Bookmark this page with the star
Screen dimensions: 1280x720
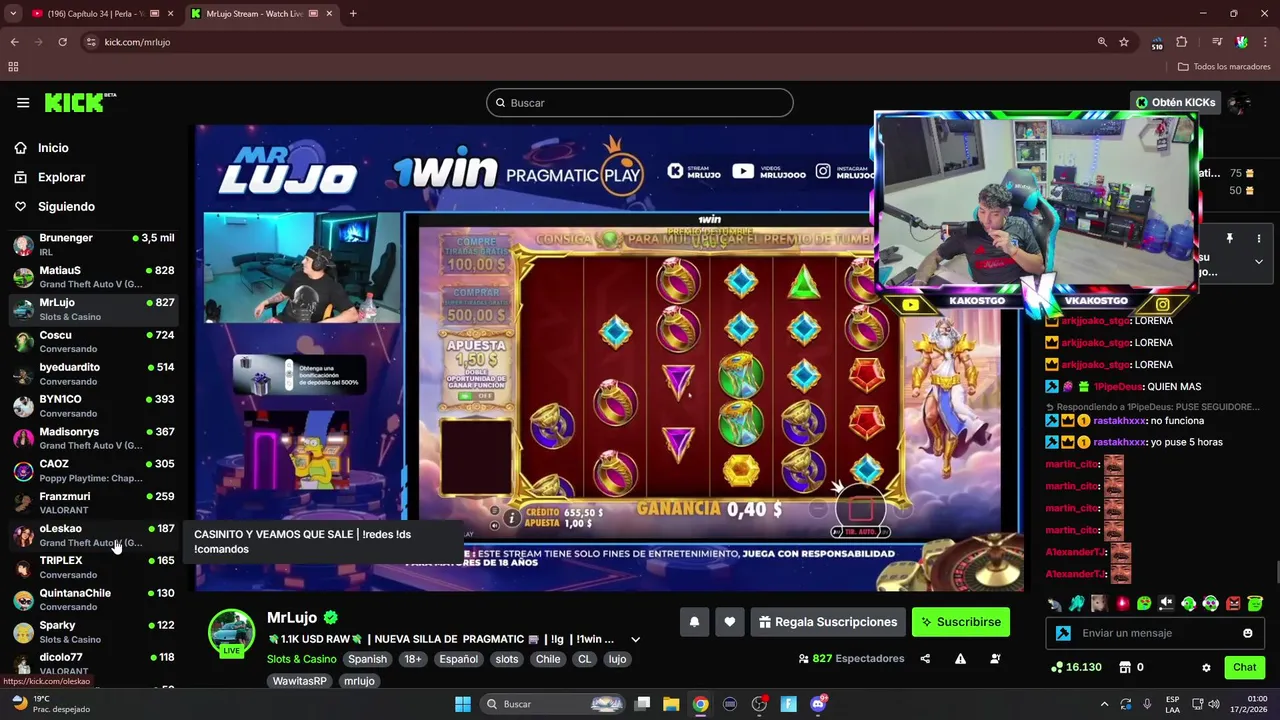1124,42
